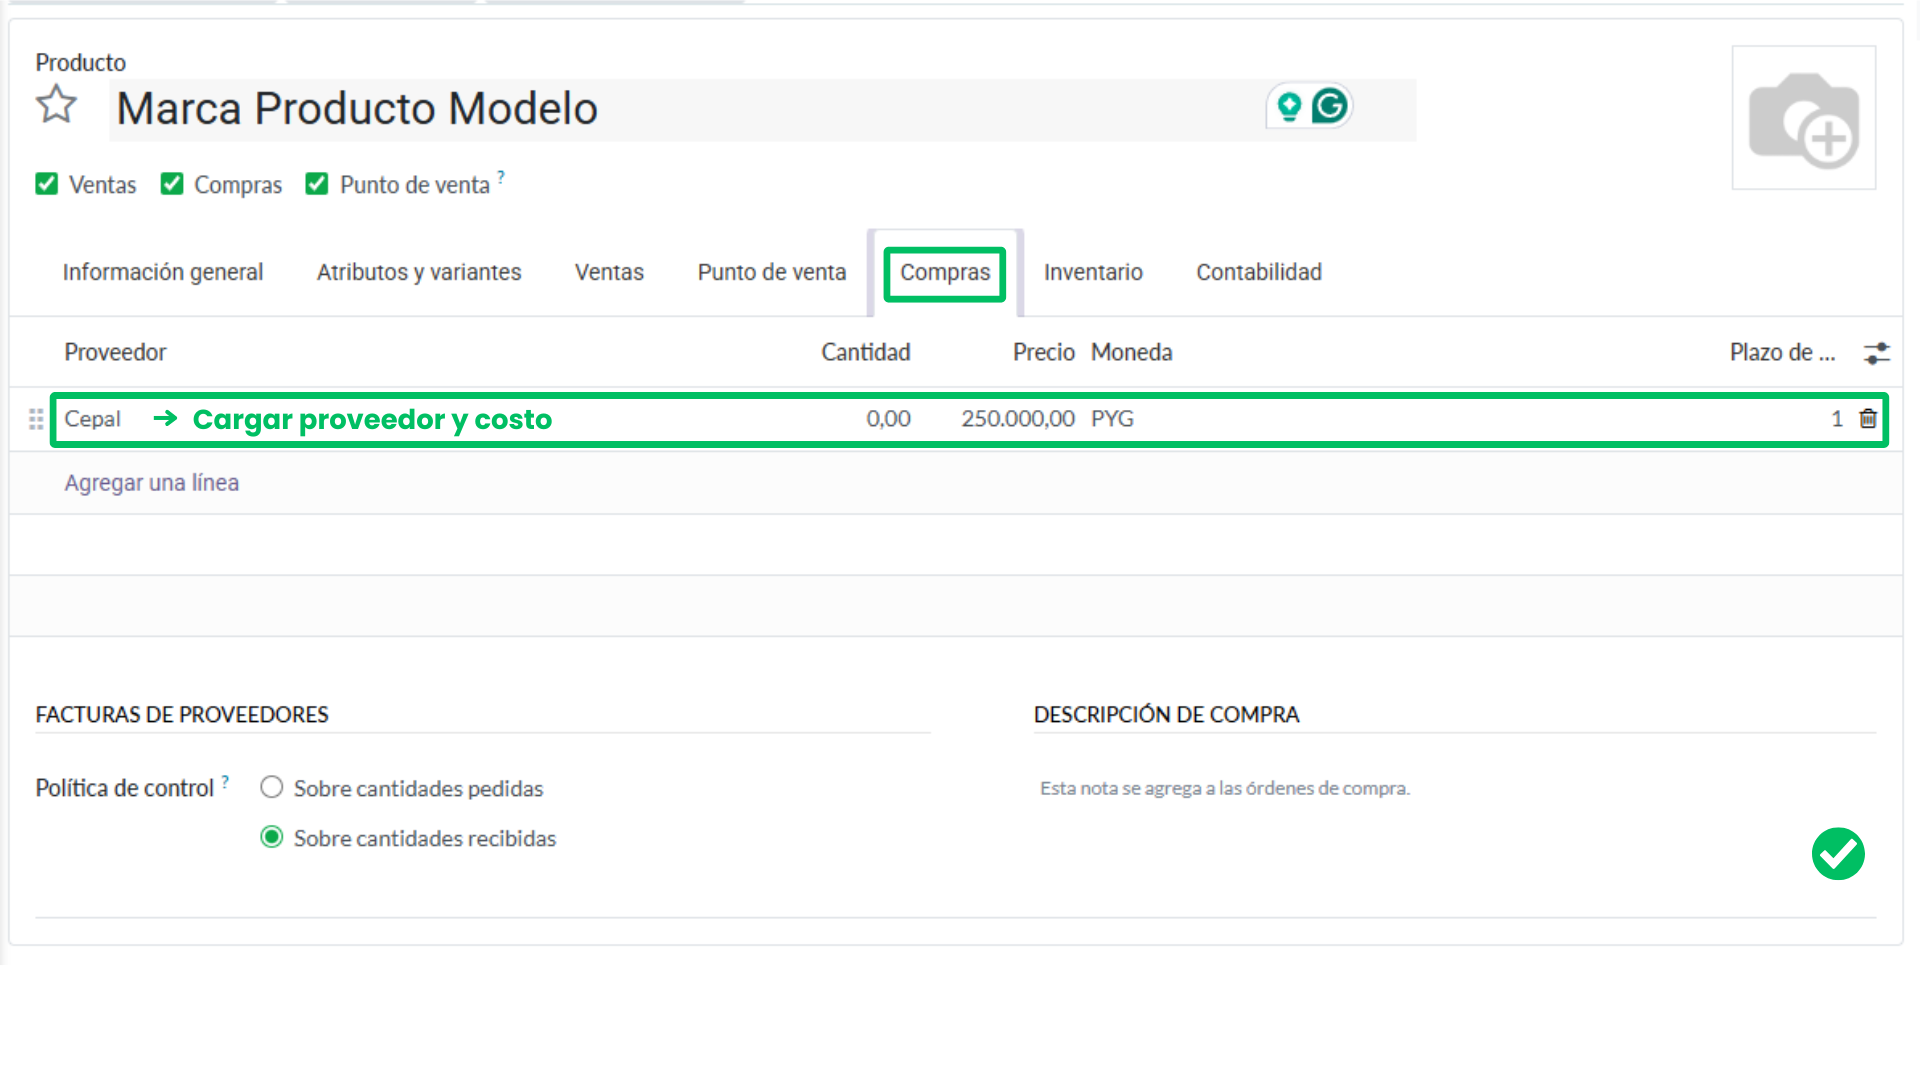Edit the 250.000,00 price value
Image resolution: width=1920 pixels, height=1080 pixels.
point(1018,419)
